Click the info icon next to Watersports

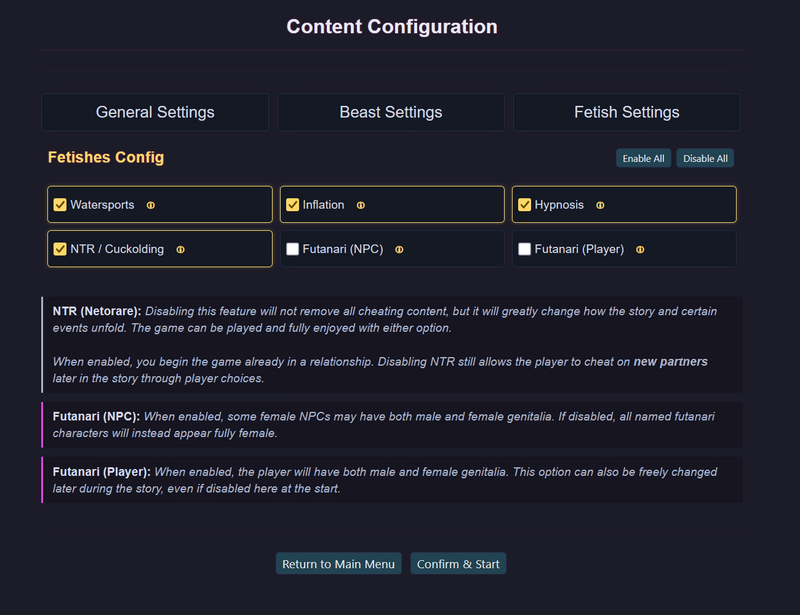[151, 205]
